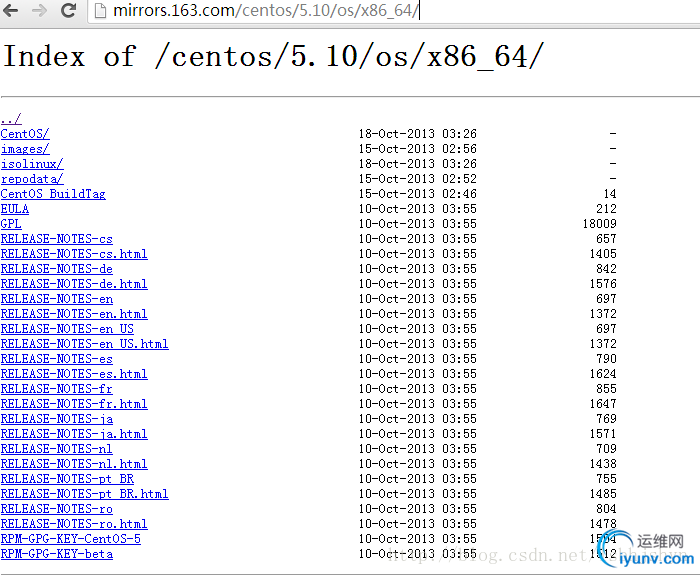
Task: Open RELEASE-NOTES-es link
Action: (x=57, y=359)
